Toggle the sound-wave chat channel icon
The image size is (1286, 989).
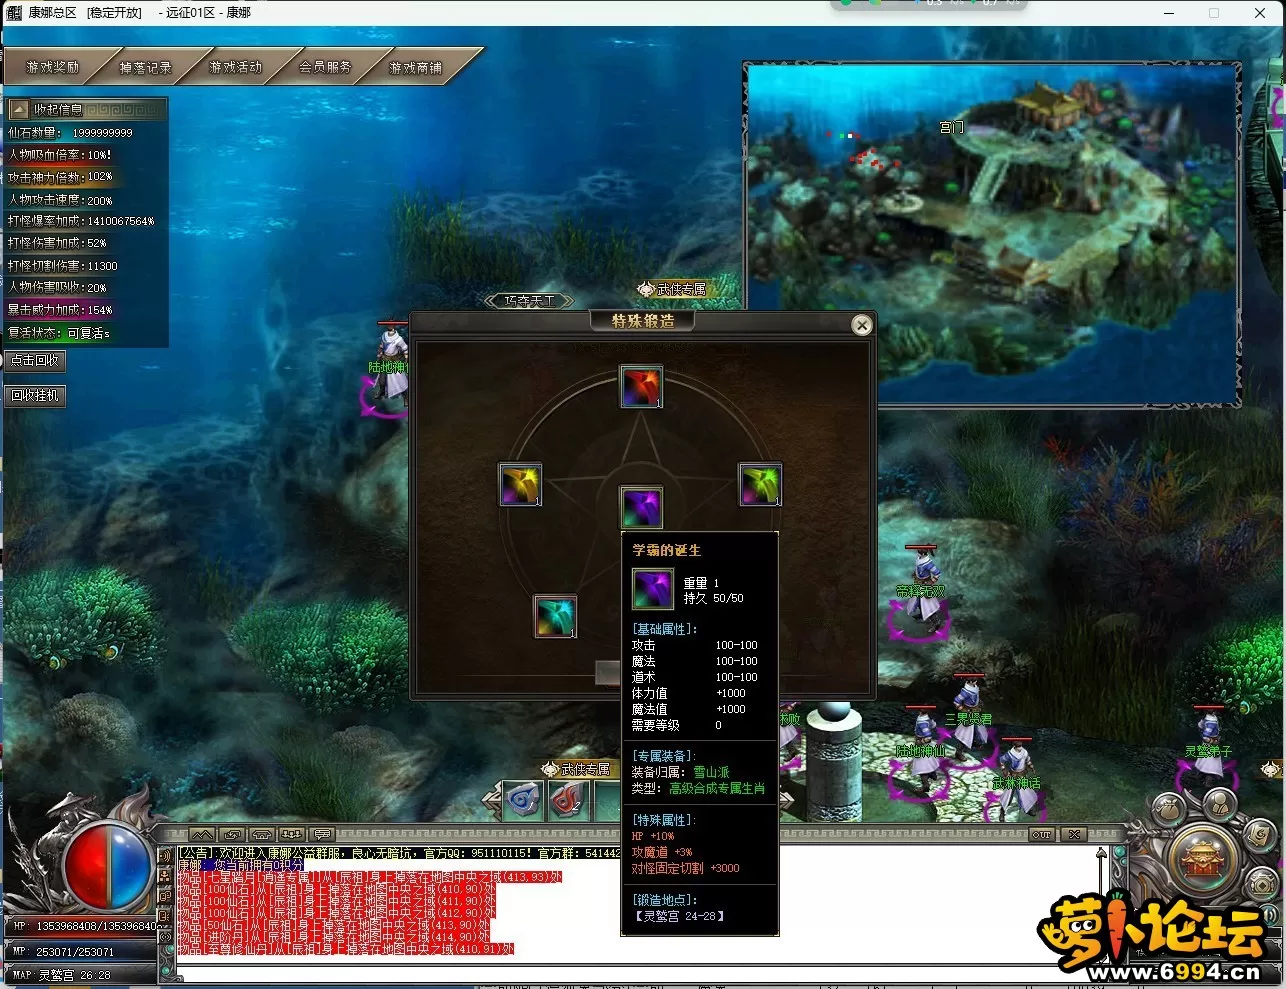tap(165, 856)
